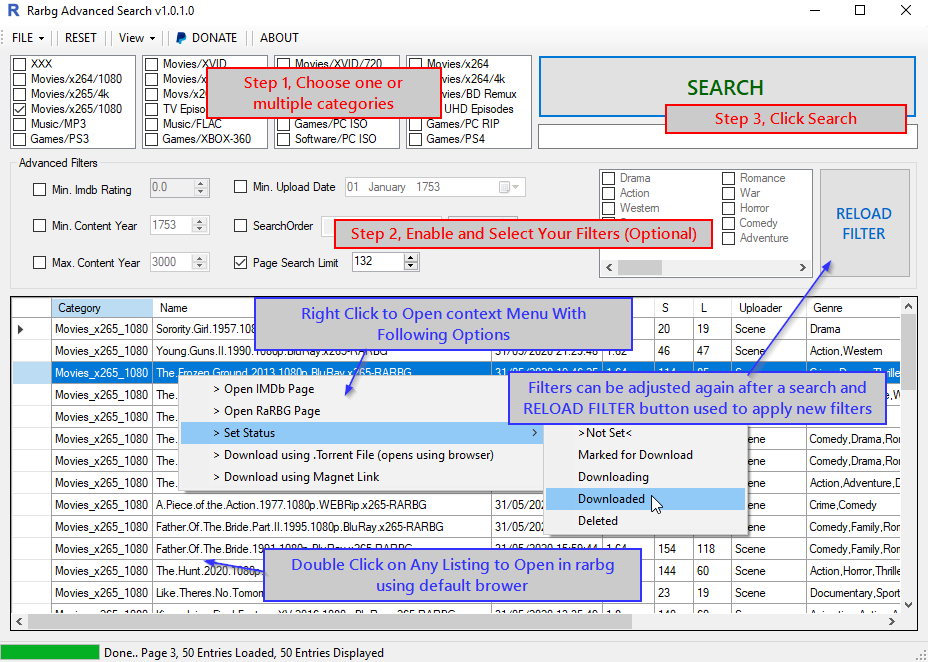
Task: Disable the Page Search Limit checkbox
Action: coord(240,263)
